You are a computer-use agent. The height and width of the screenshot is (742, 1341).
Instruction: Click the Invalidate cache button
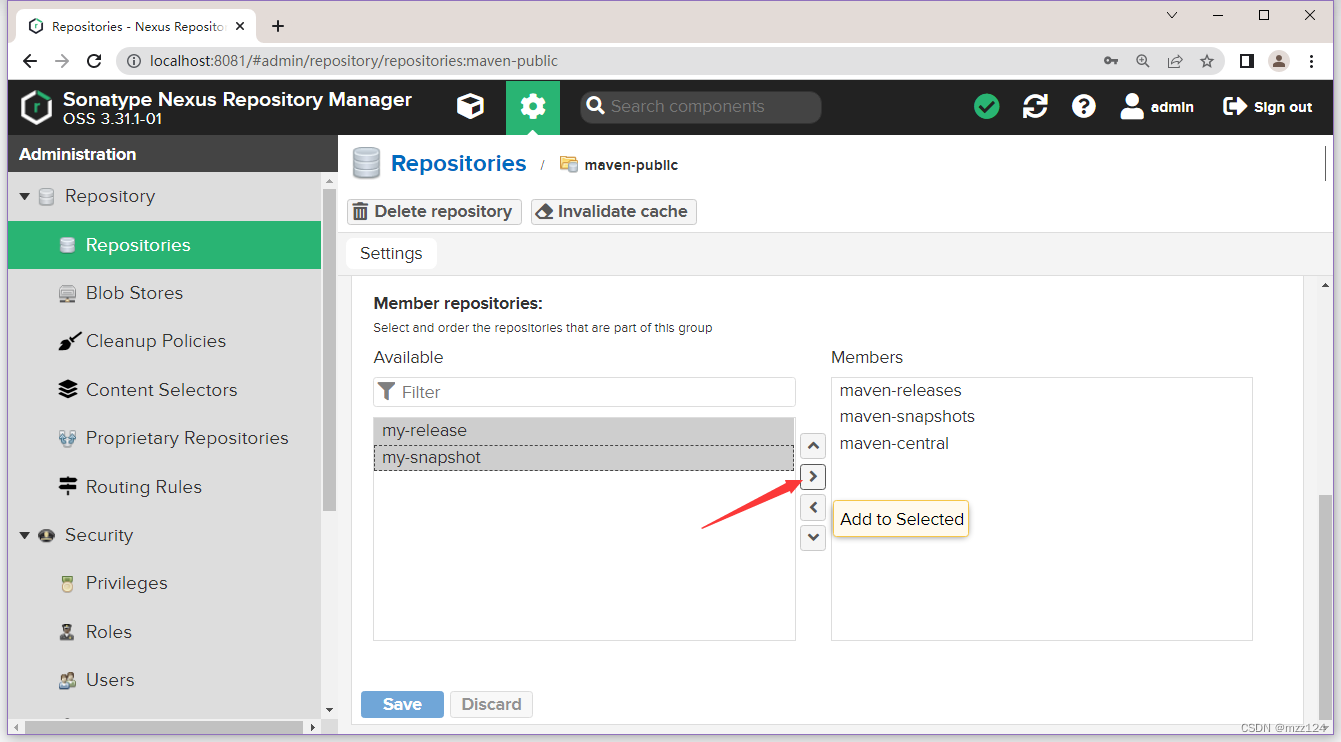click(x=613, y=211)
